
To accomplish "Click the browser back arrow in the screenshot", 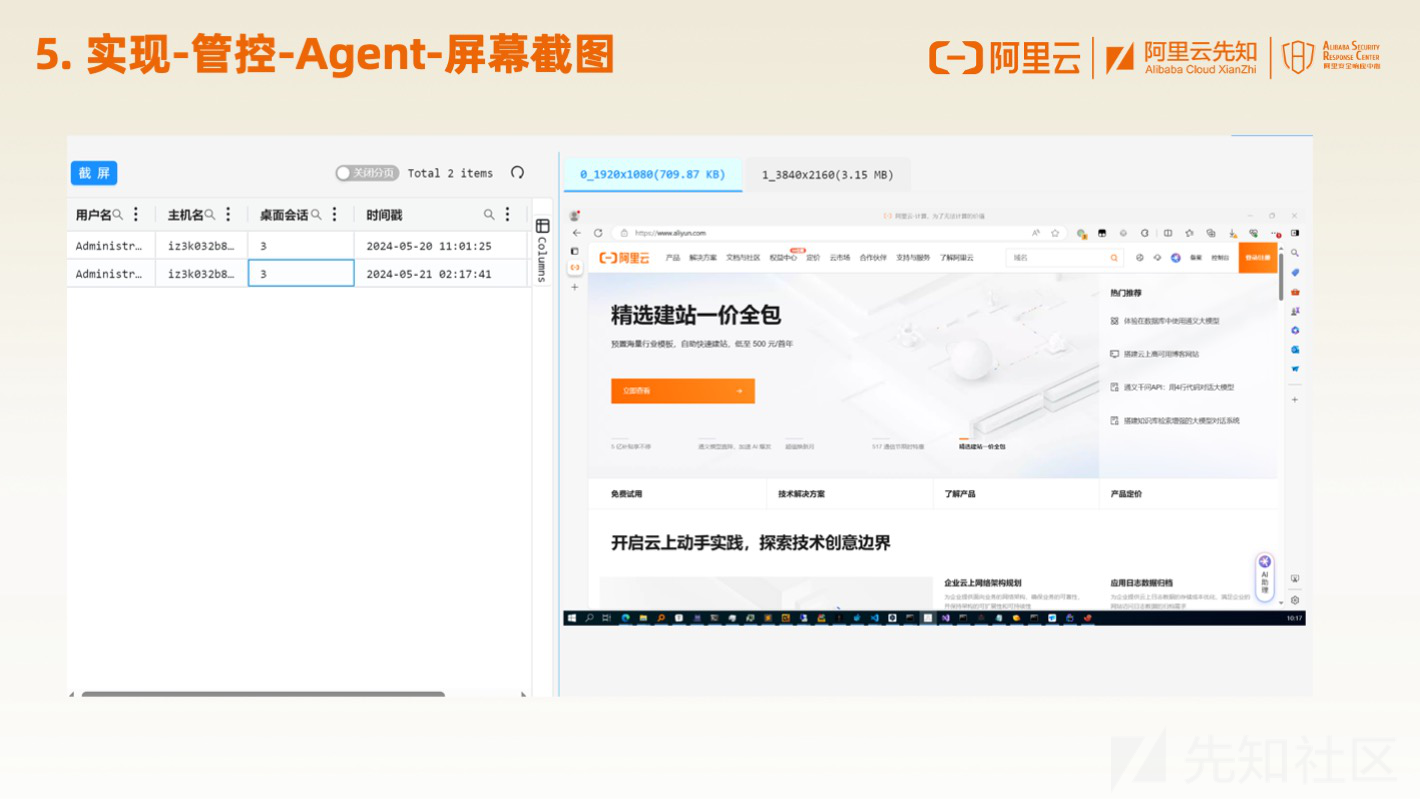I will click(x=576, y=233).
